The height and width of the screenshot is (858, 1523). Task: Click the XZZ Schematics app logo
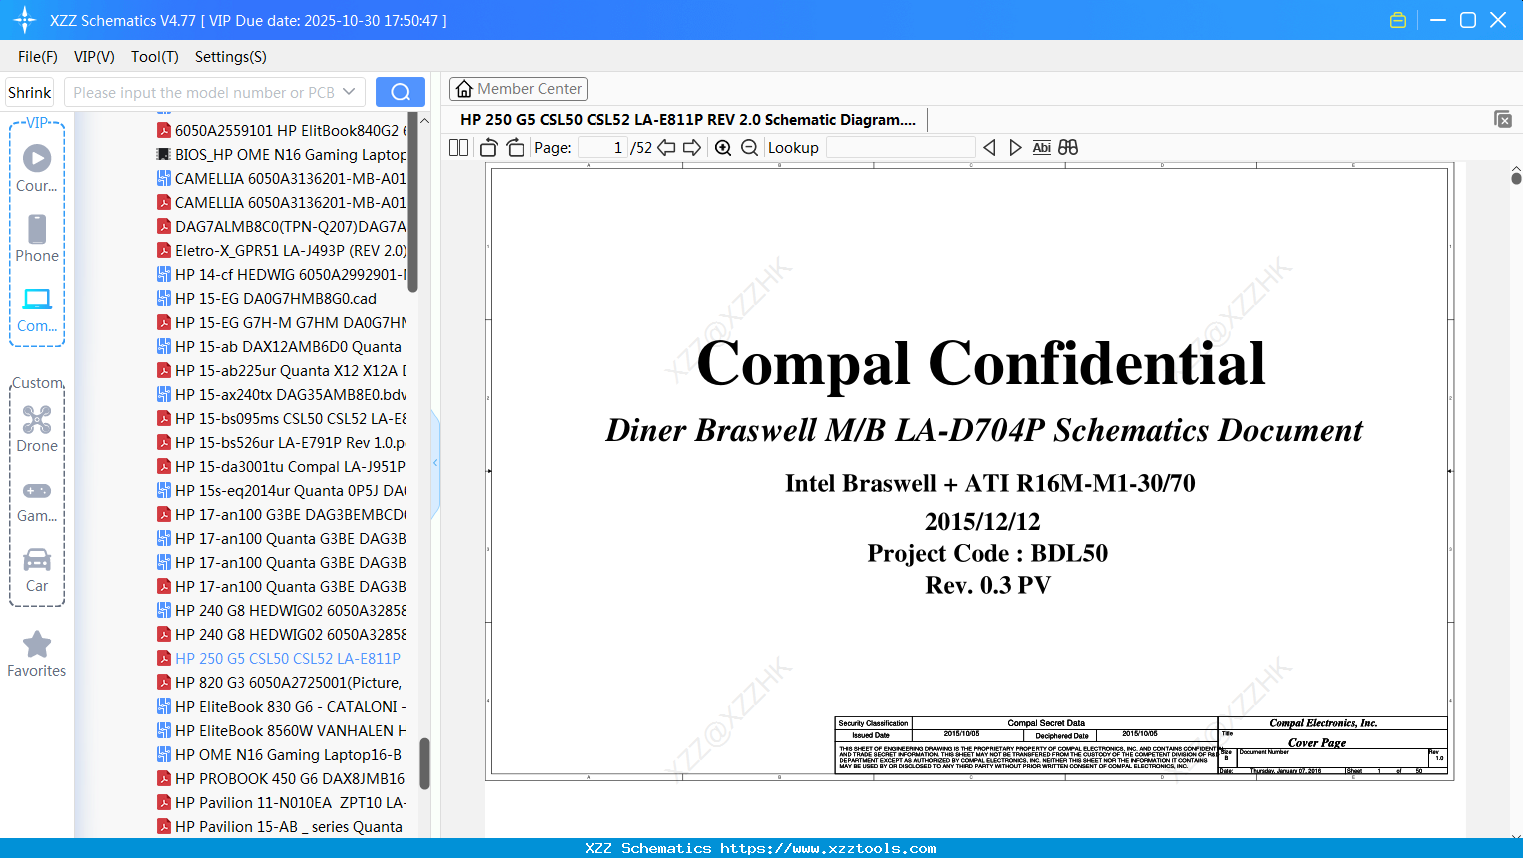click(25, 20)
